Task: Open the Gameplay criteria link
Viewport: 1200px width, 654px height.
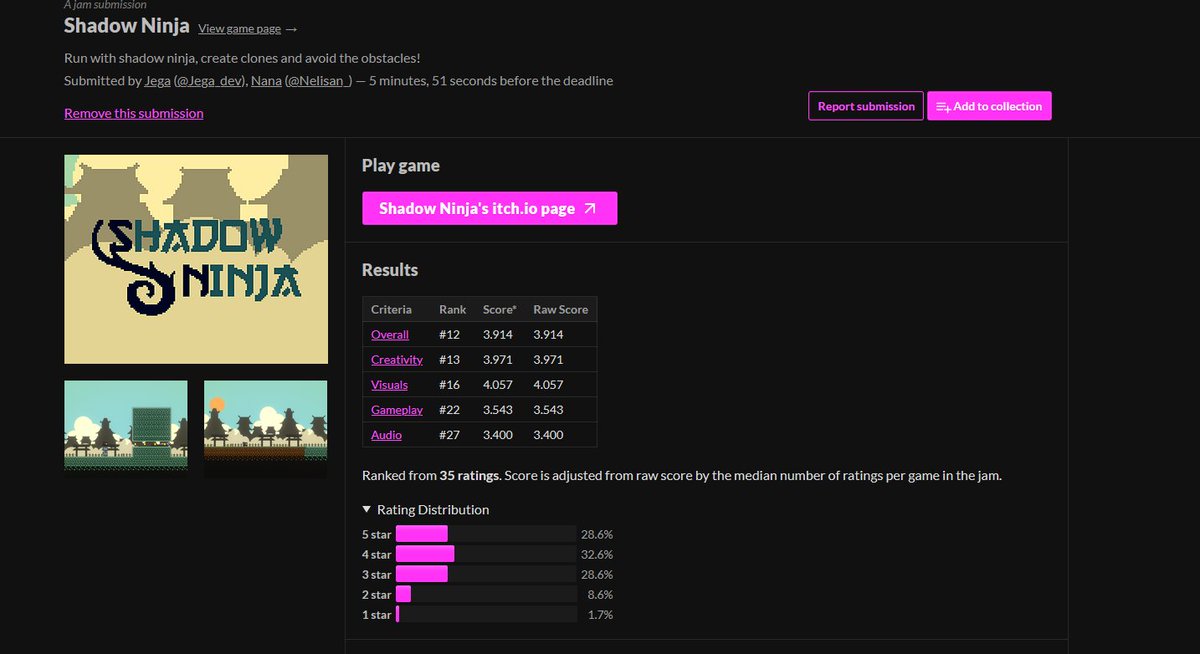Action: [x=397, y=410]
